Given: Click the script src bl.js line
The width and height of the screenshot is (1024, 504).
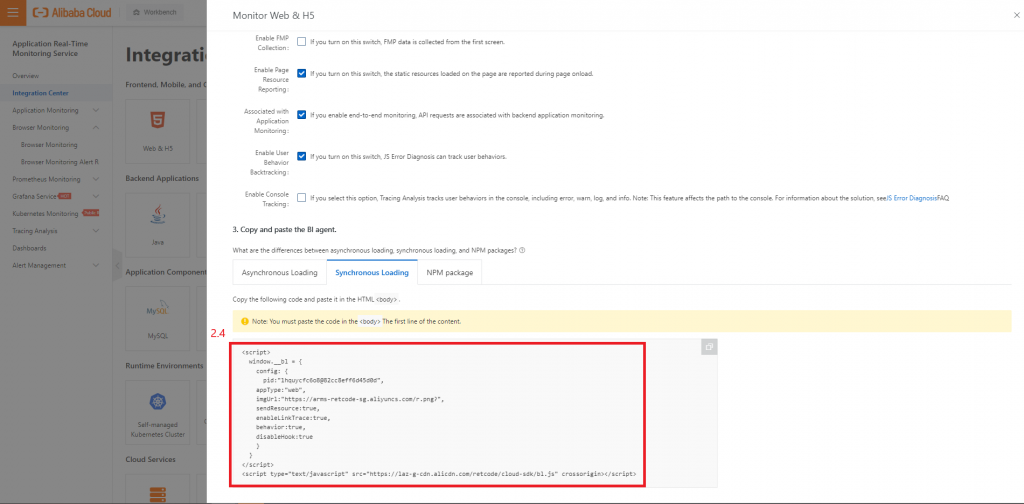Looking at the screenshot, I should 439,474.
